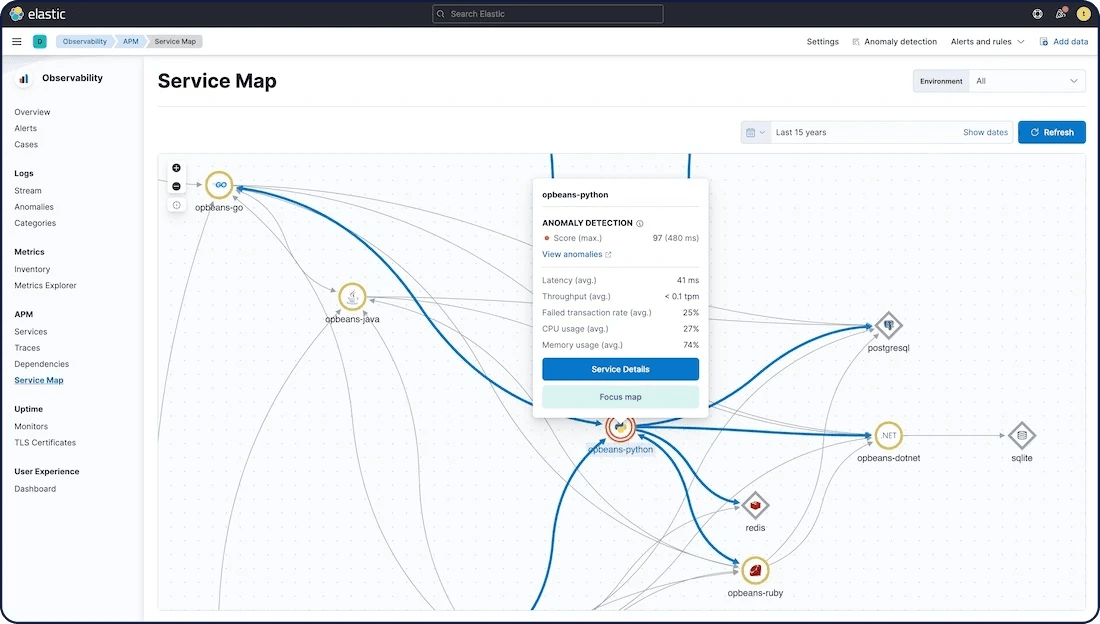The image size is (1100, 624).
Task: Click the postgresql database node
Action: click(x=888, y=325)
